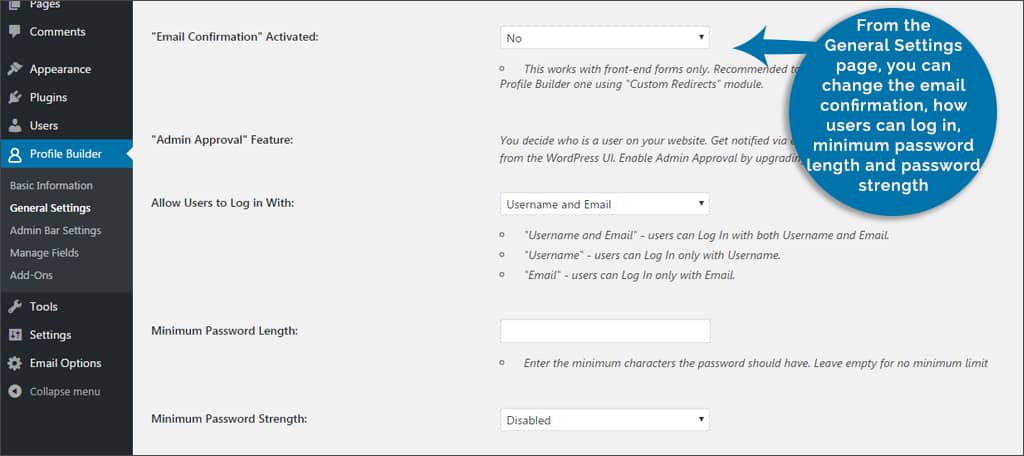The image size is (1024, 456).
Task: Click the Settings sliders icon
Action: pyautogui.click(x=15, y=335)
